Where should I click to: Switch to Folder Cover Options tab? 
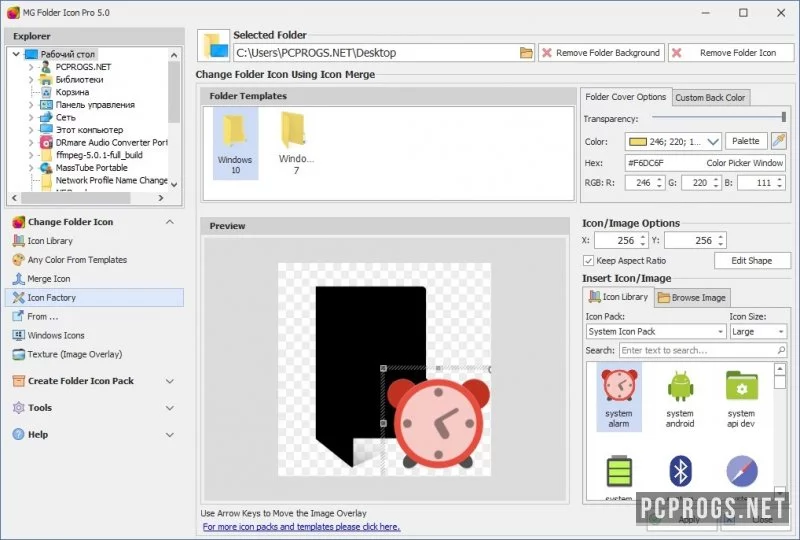tap(626, 97)
